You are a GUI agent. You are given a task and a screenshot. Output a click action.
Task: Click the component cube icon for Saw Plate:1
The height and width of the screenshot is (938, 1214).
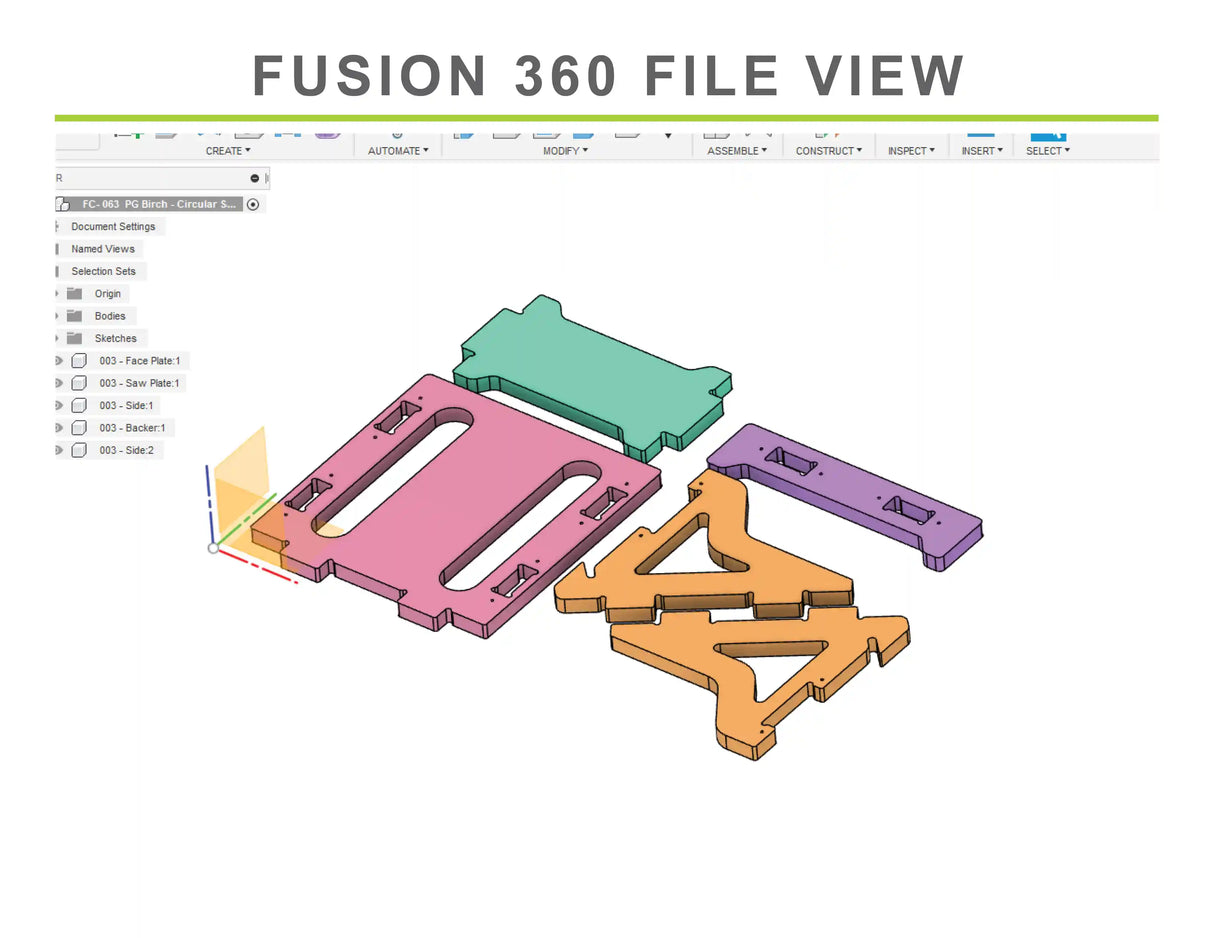coord(79,383)
